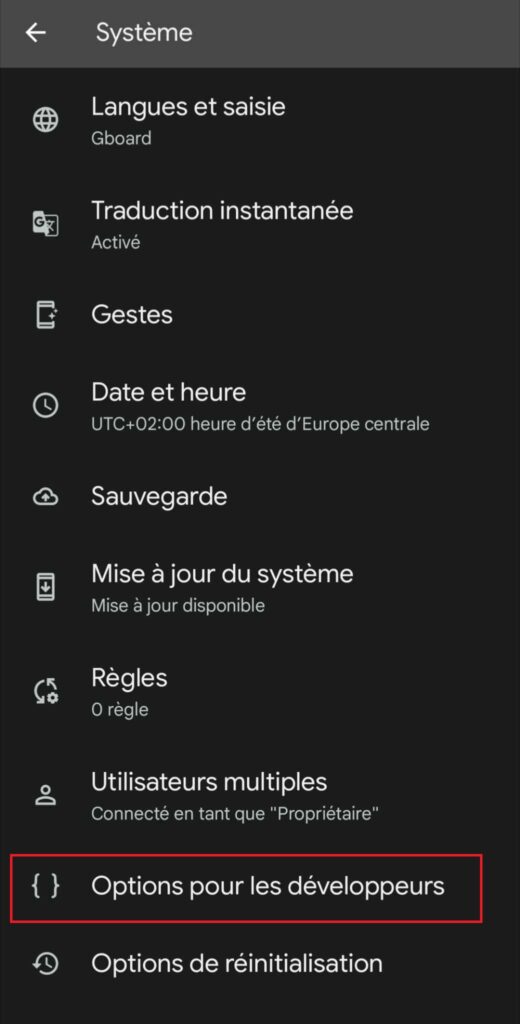Tap the "Mise à jour disponible" subtitle
The width and height of the screenshot is (520, 1024).
point(178,605)
